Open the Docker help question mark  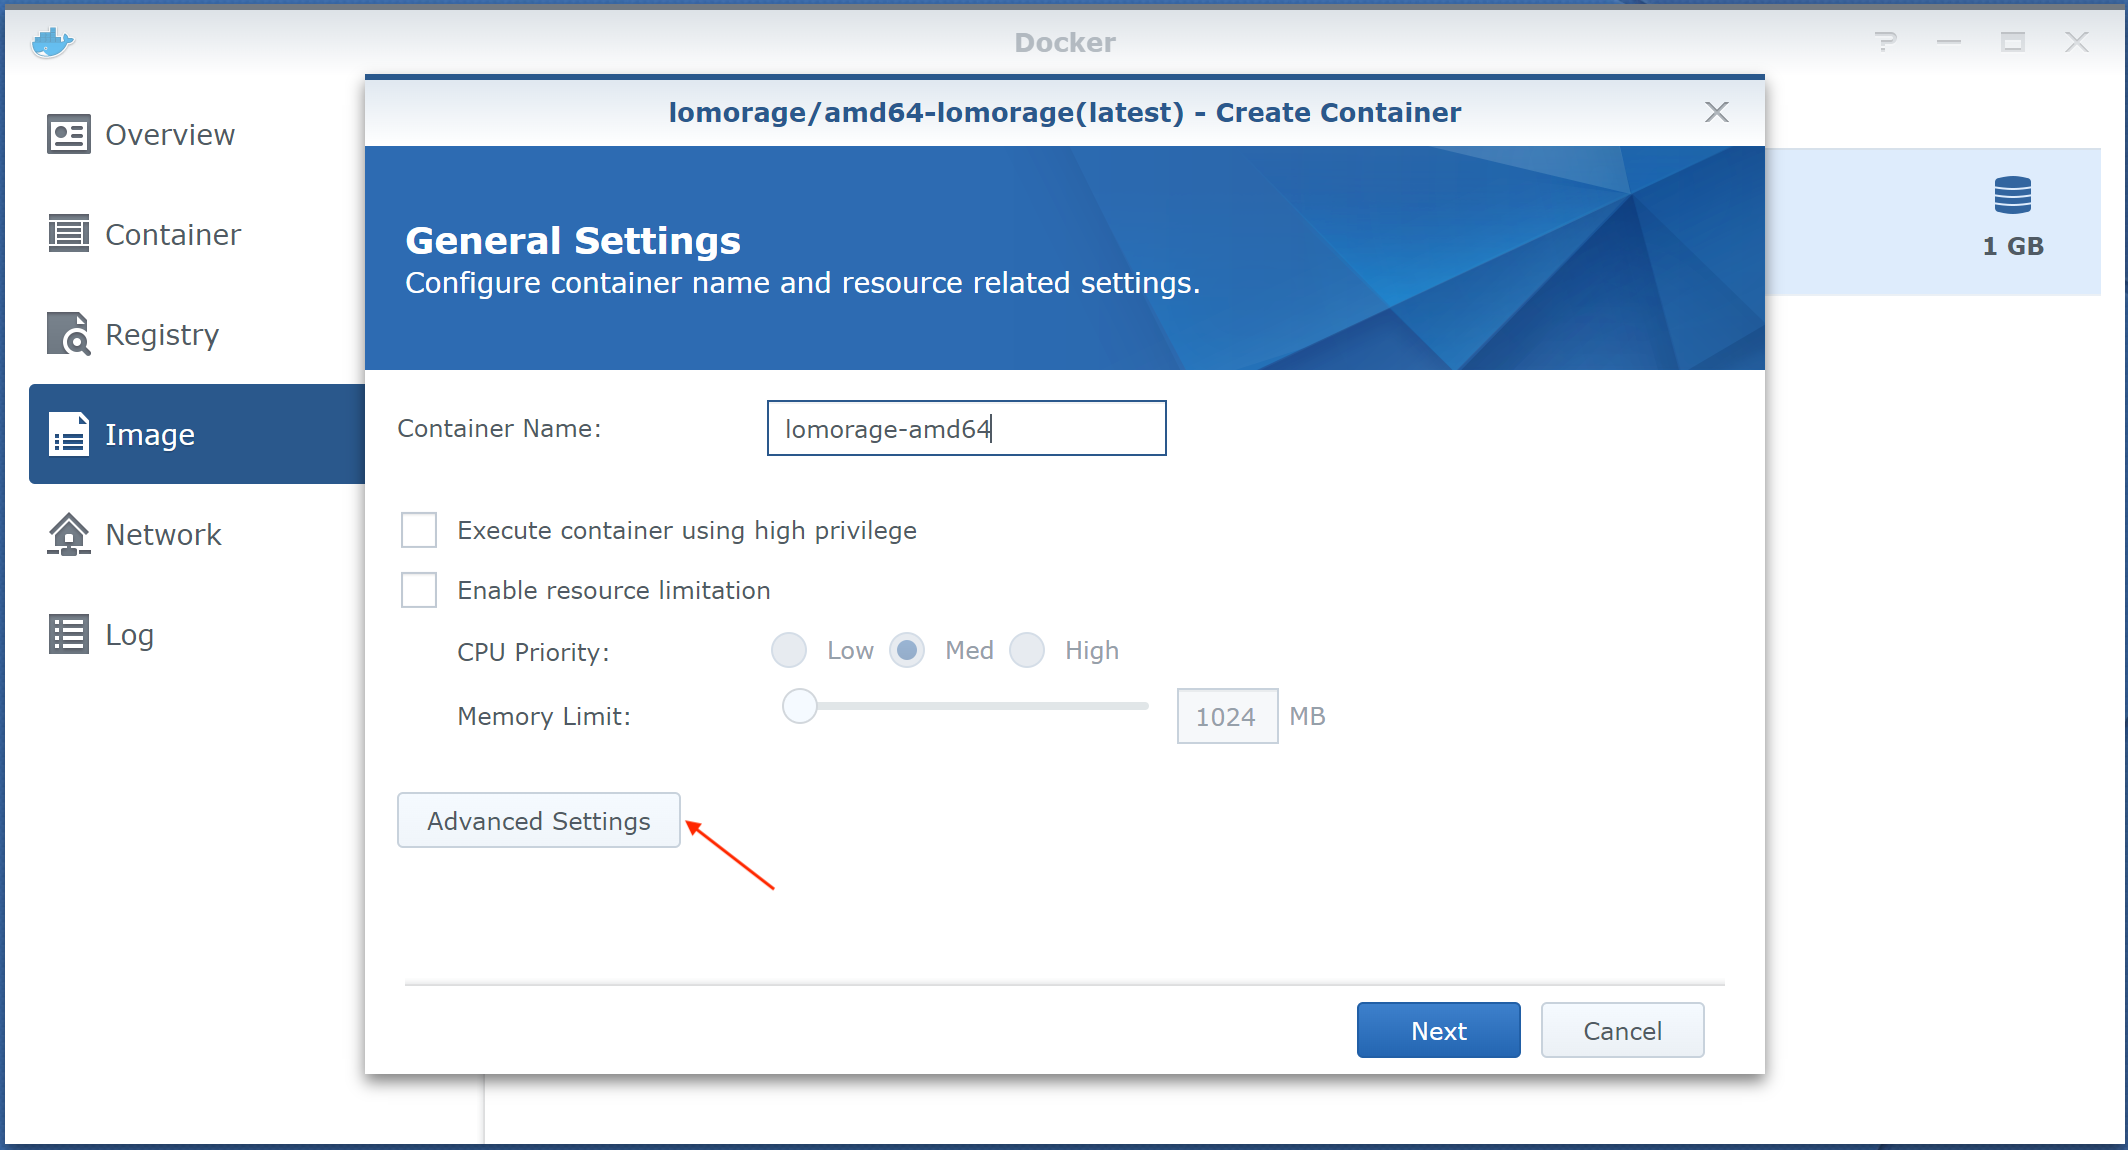click(1885, 42)
